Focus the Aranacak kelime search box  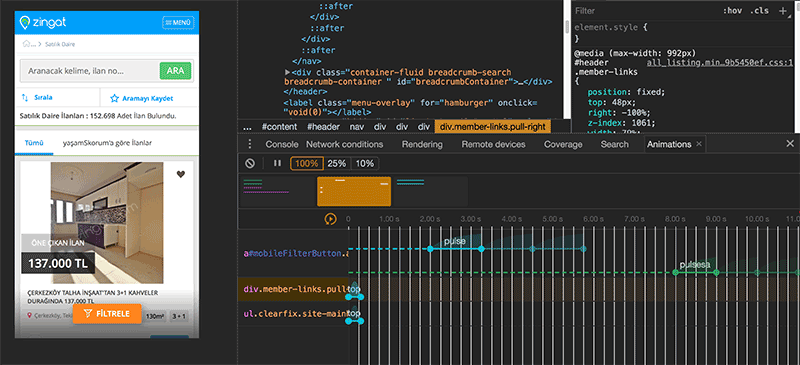pos(89,71)
